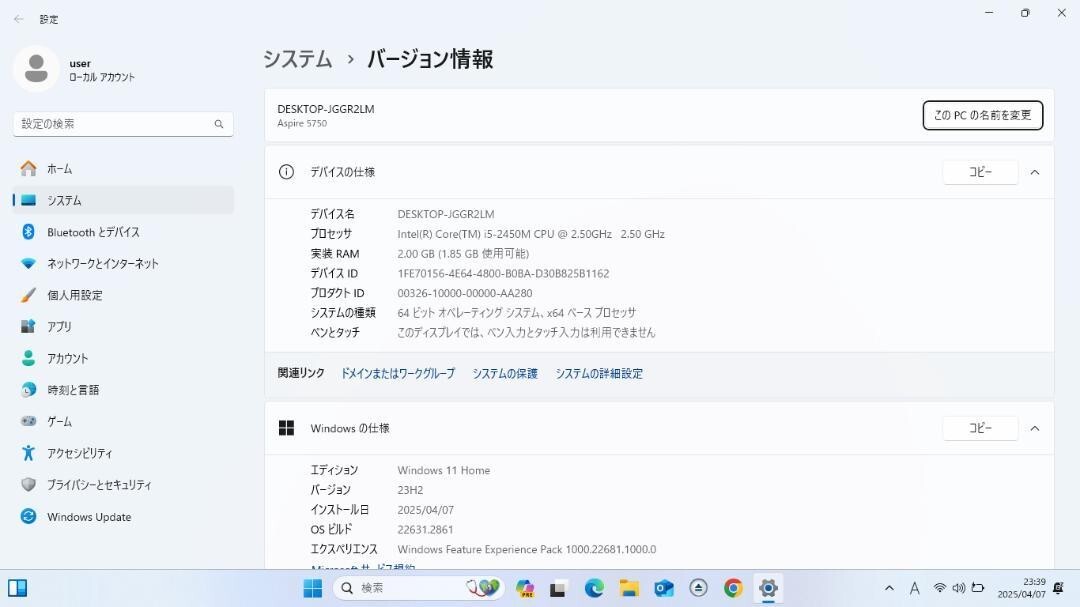The width and height of the screenshot is (1080, 607).
Task: Collapse the デバイスの仕様 section
Action: 1035,172
